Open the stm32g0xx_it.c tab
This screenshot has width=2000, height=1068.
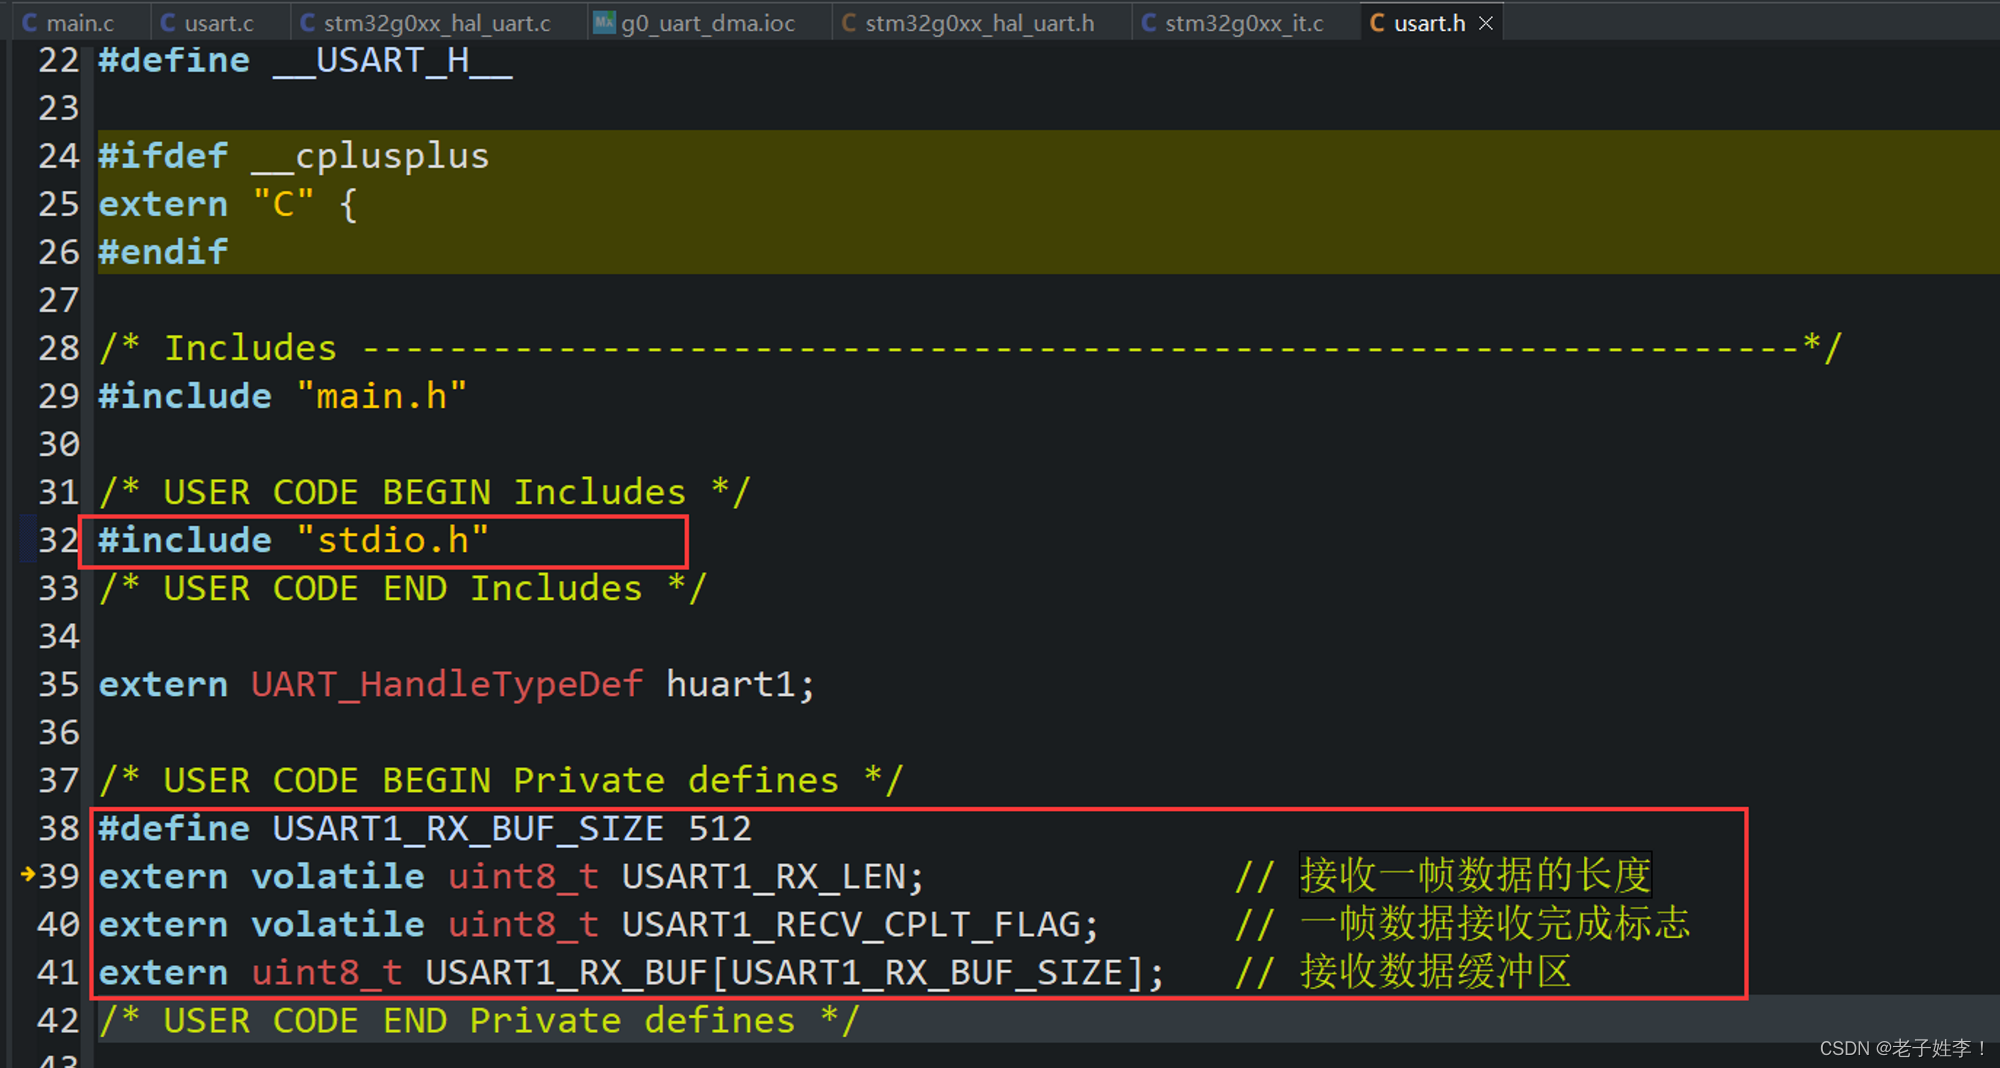click(x=1233, y=22)
